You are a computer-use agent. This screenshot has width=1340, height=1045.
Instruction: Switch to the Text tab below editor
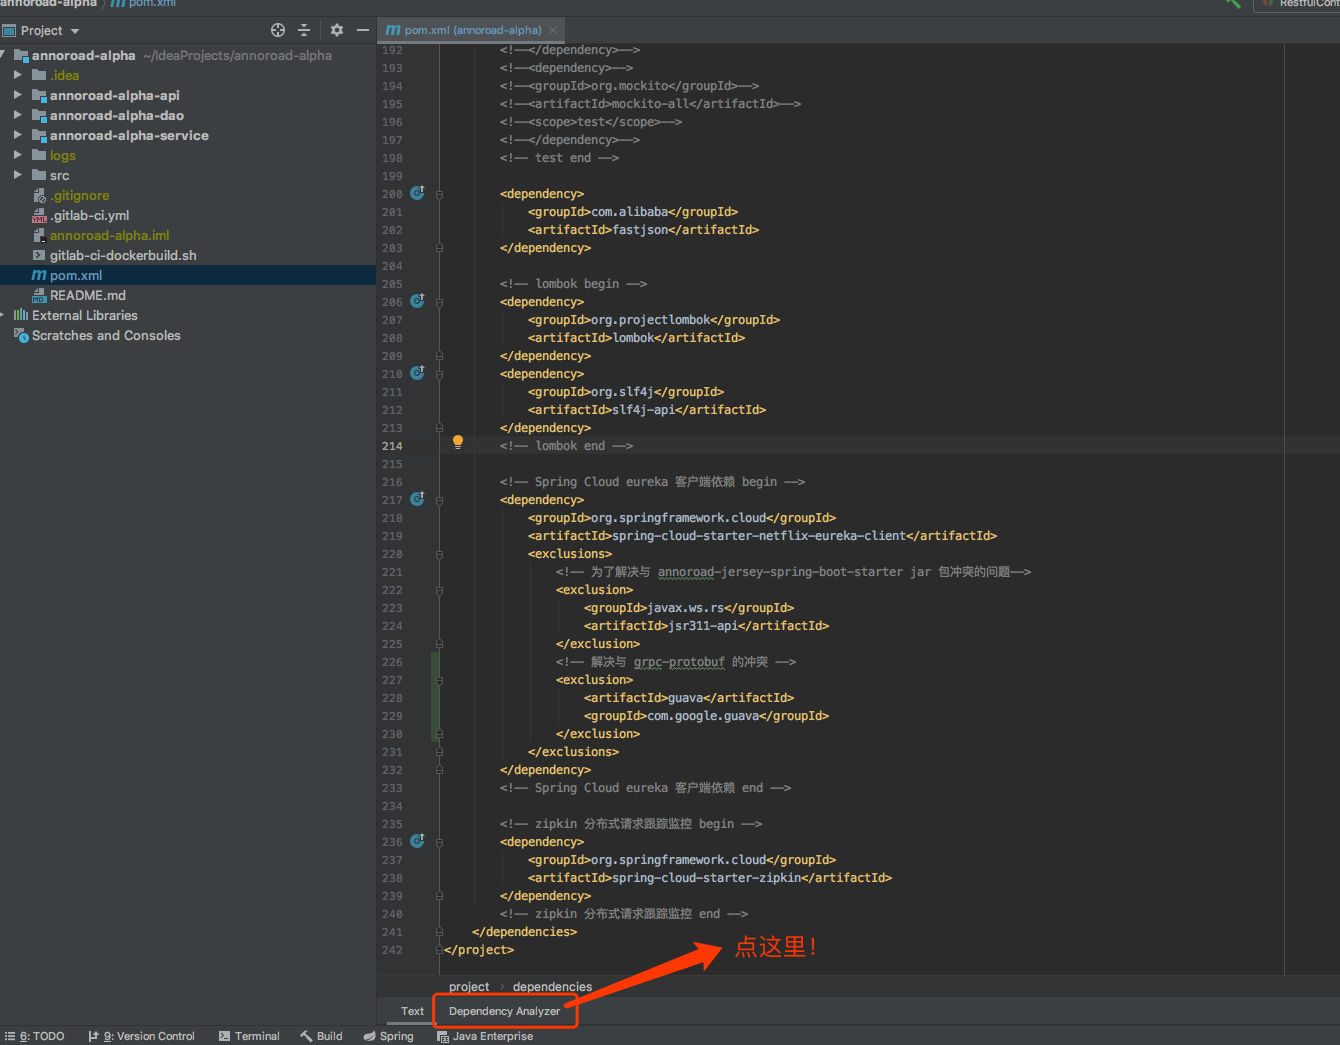[x=412, y=1011]
